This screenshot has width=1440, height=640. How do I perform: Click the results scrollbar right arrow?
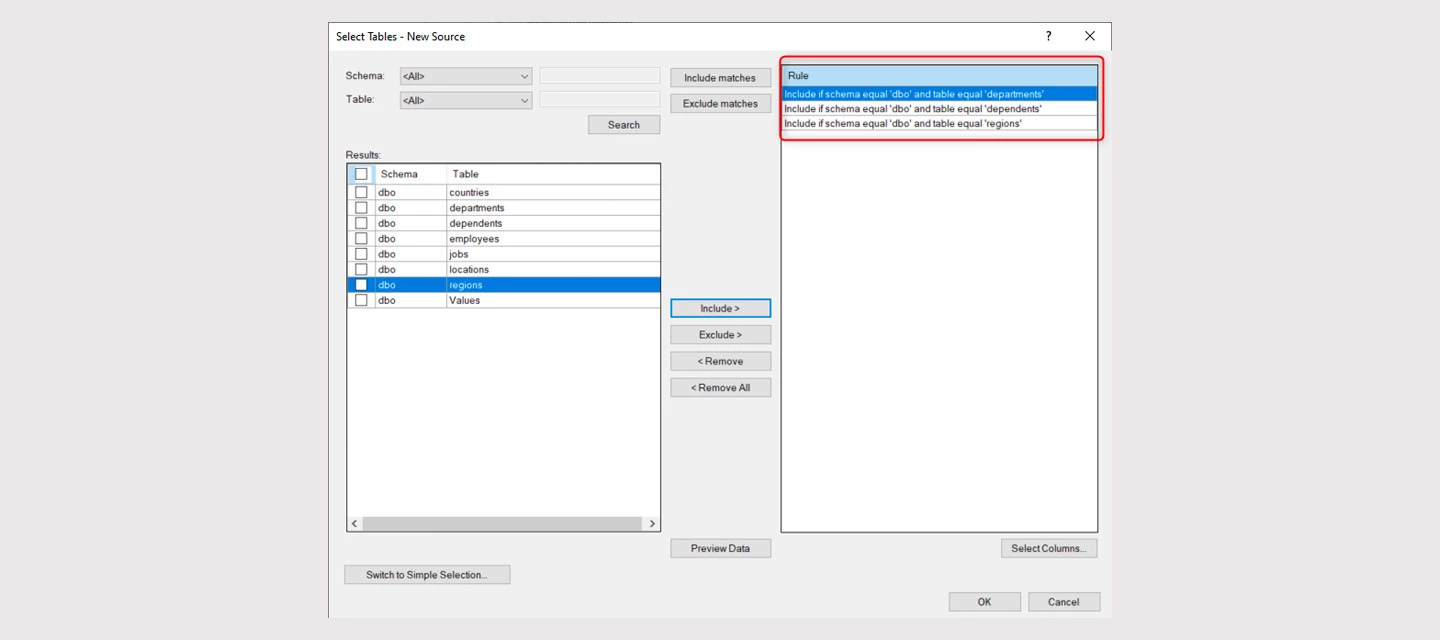(652, 524)
